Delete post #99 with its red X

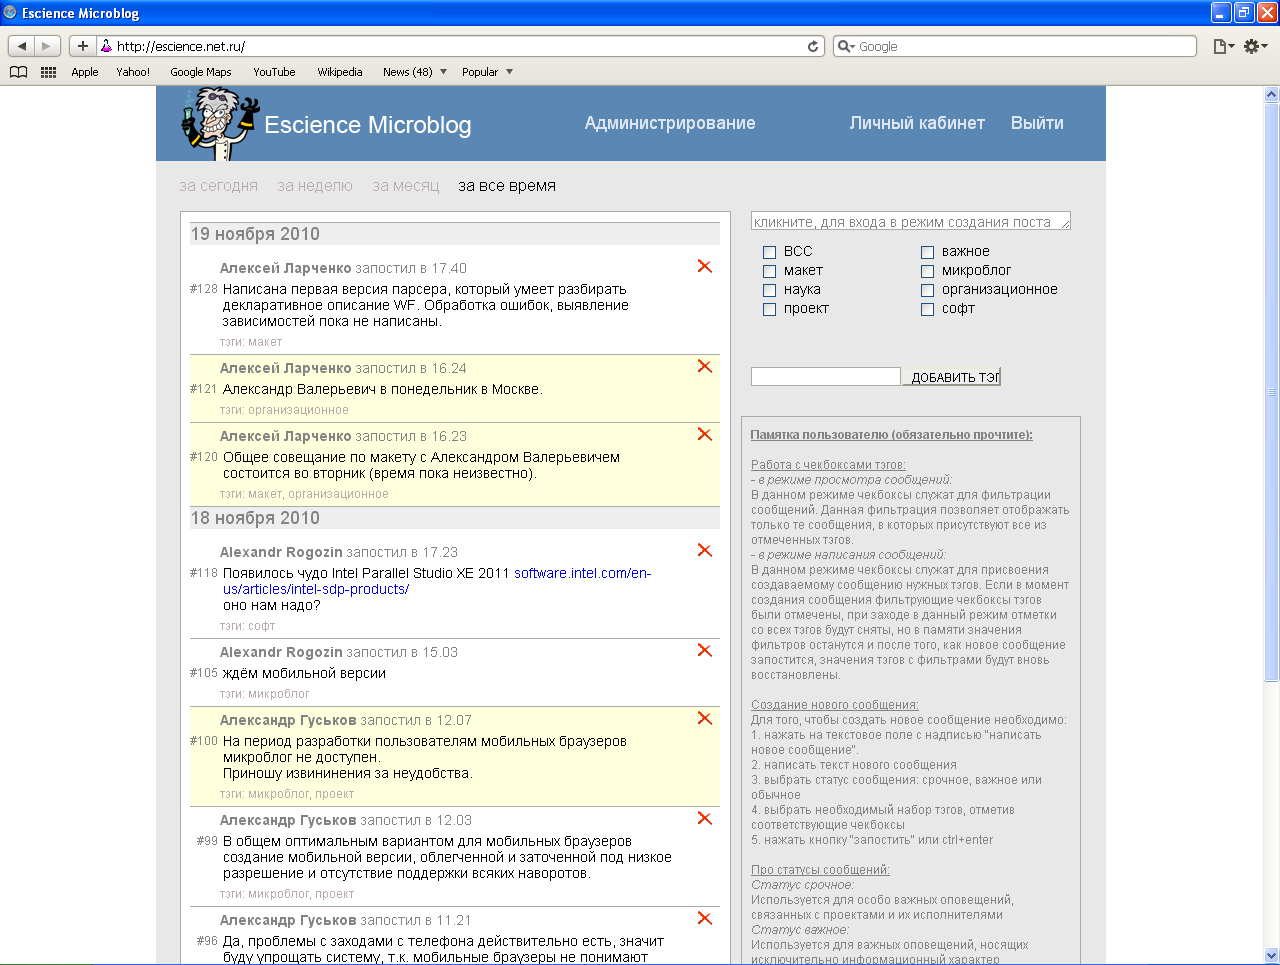705,818
